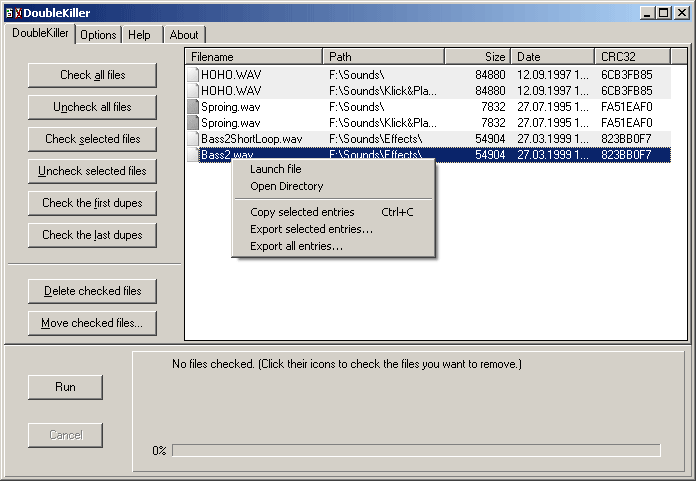Click the file icon next to Bass2ShortLoop.wav
The width and height of the screenshot is (696, 481).
pyautogui.click(x=193, y=138)
